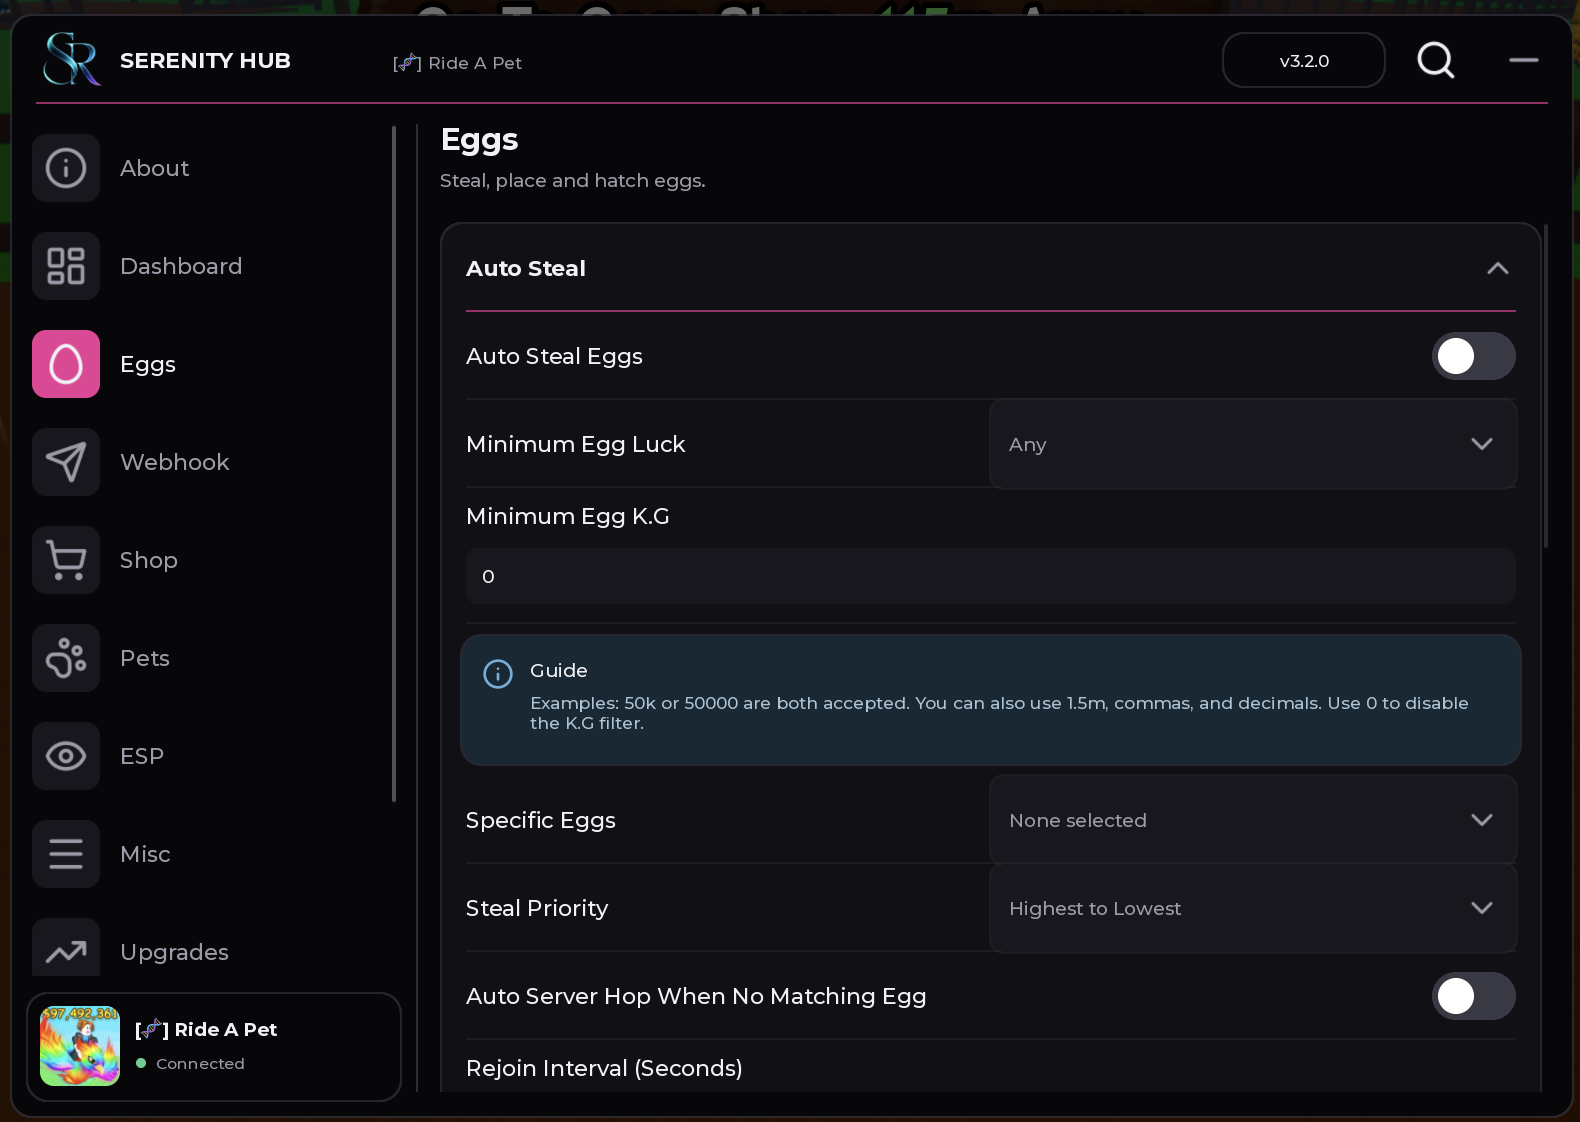
Task: Click the SERENITY HUB title text
Action: pos(205,61)
